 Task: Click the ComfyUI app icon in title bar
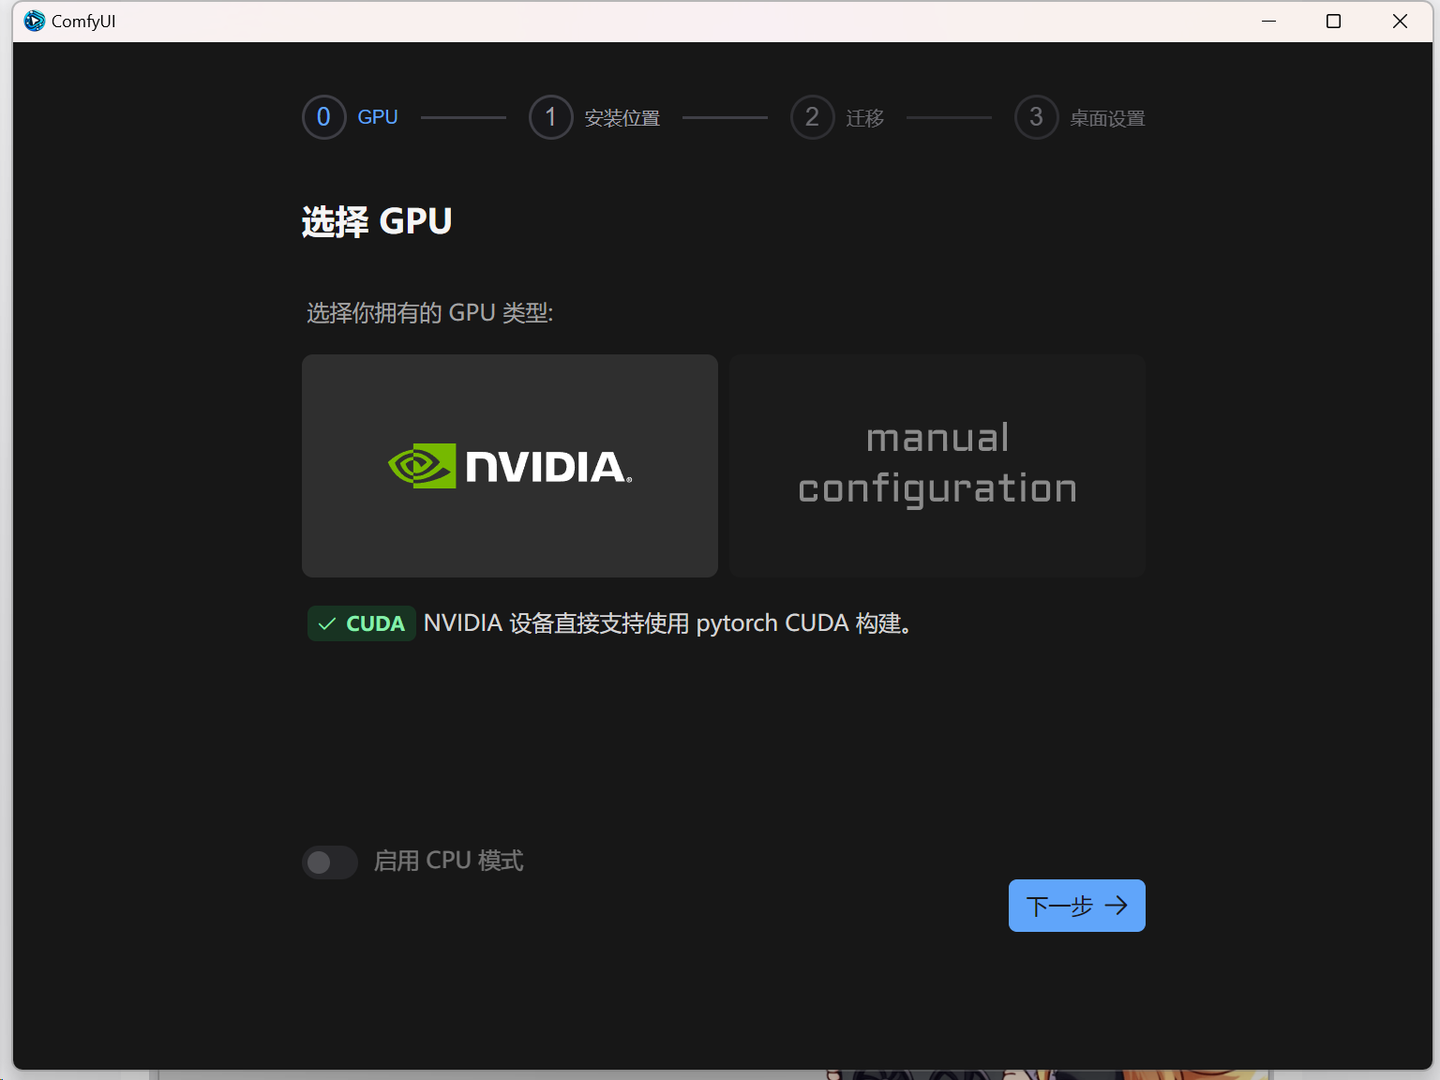pos(35,21)
